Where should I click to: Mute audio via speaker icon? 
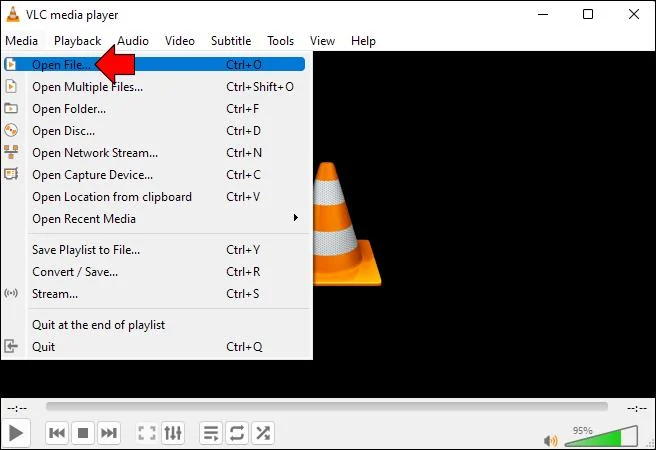pos(550,440)
